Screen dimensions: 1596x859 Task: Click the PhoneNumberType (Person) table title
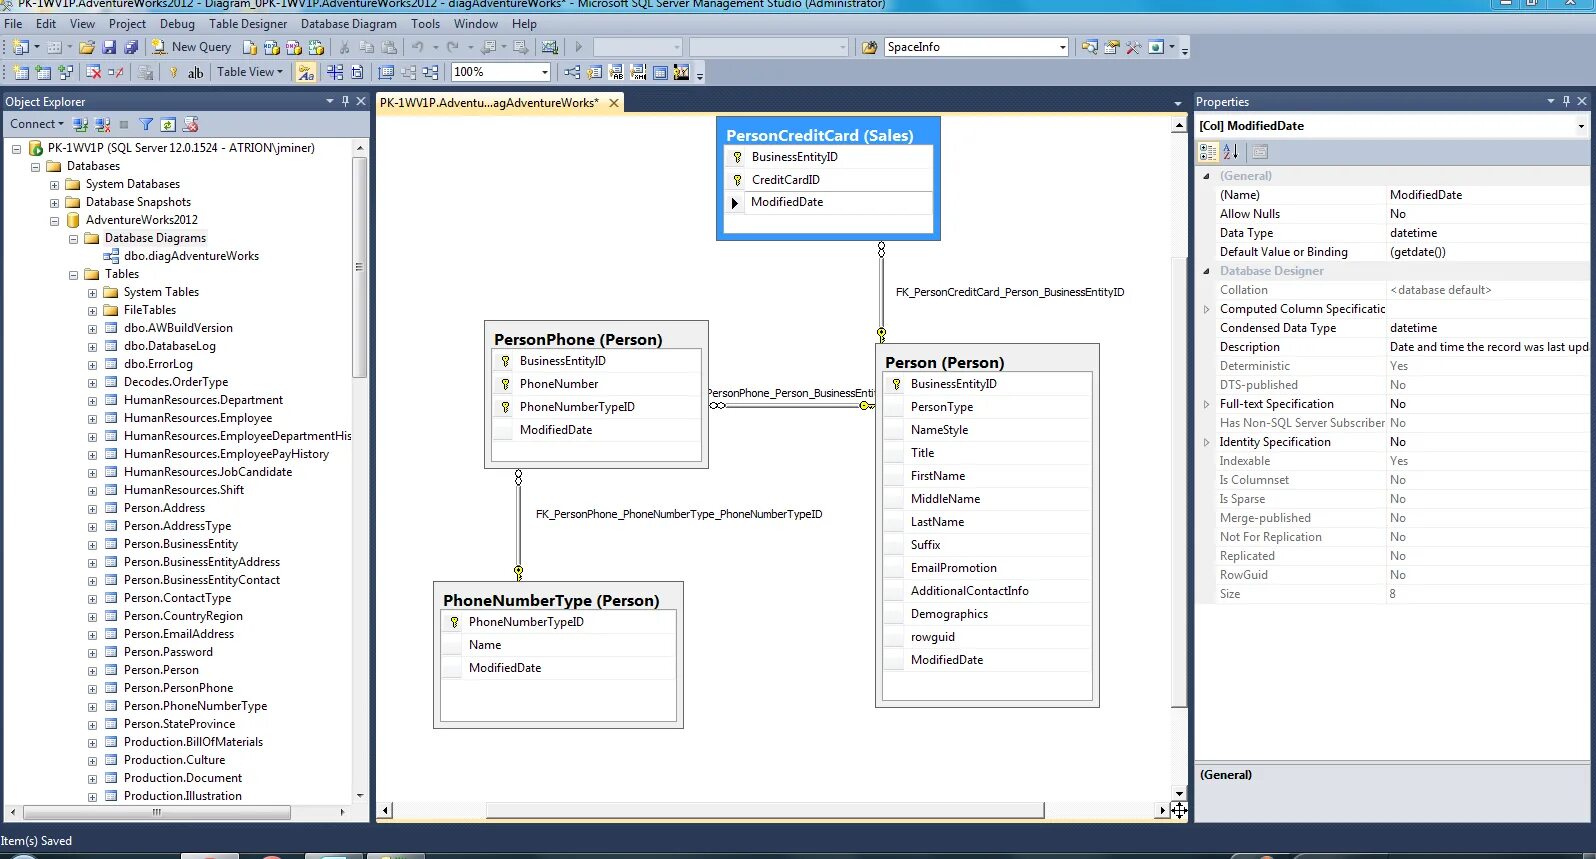click(551, 600)
